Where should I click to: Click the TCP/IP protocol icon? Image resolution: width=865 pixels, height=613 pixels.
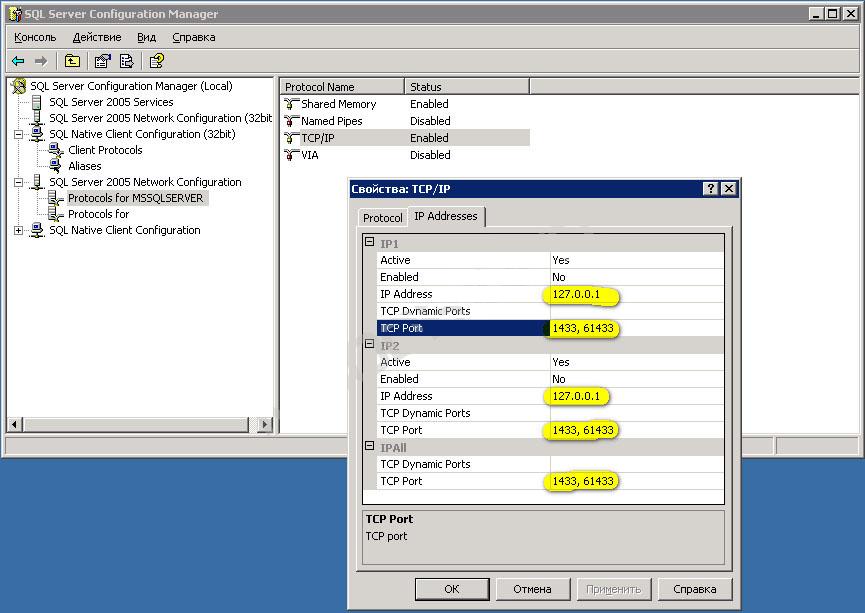[291, 138]
